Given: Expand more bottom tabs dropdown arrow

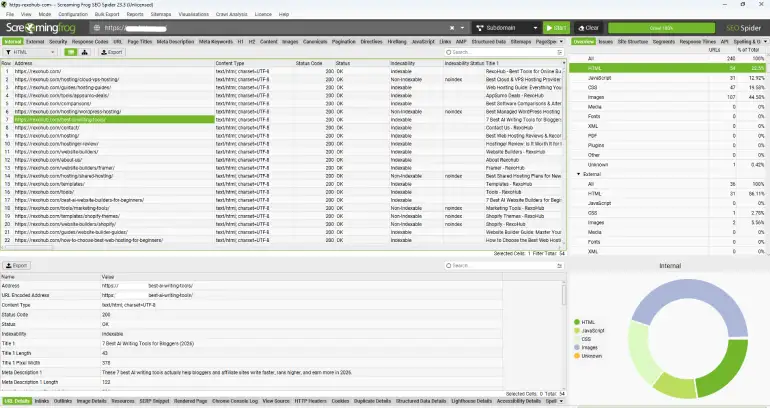Looking at the screenshot, I should coord(561,401).
